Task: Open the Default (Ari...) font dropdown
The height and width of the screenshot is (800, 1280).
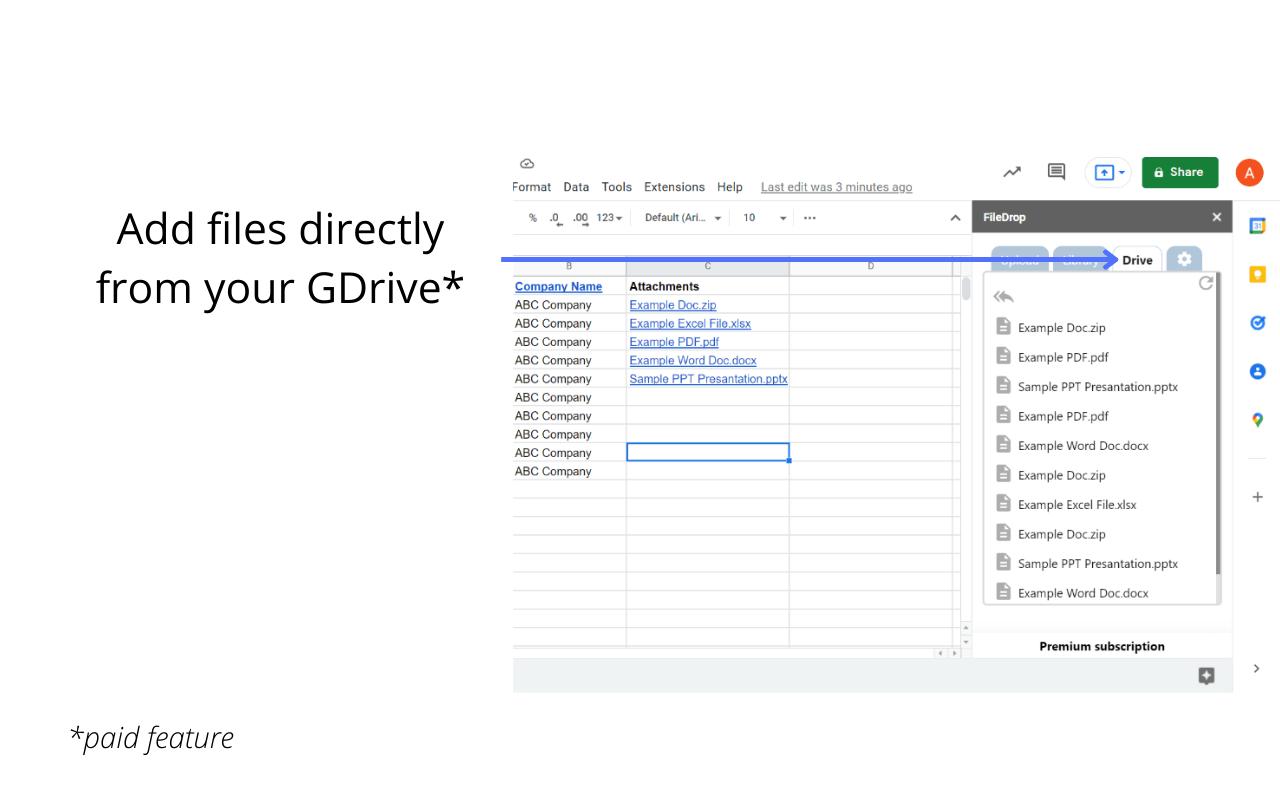Action: point(683,218)
